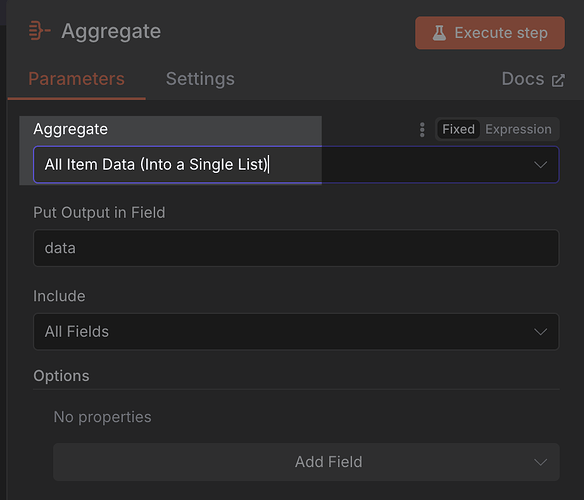Click the Options section heading
The height and width of the screenshot is (500, 584).
tap(61, 376)
